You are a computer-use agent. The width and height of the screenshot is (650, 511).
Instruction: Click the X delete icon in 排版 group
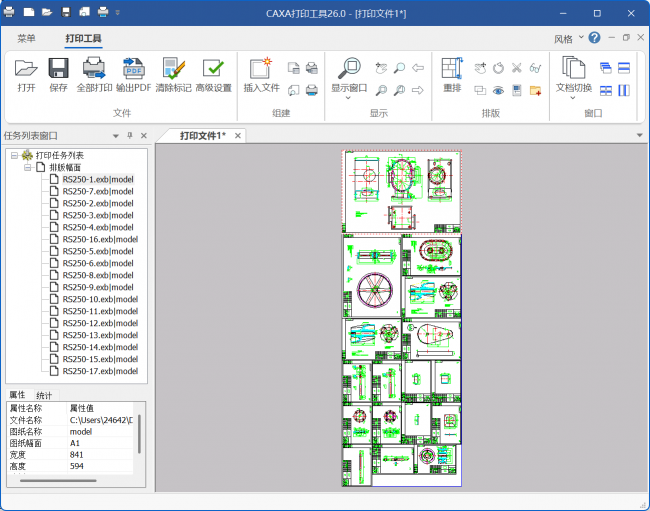pos(517,68)
